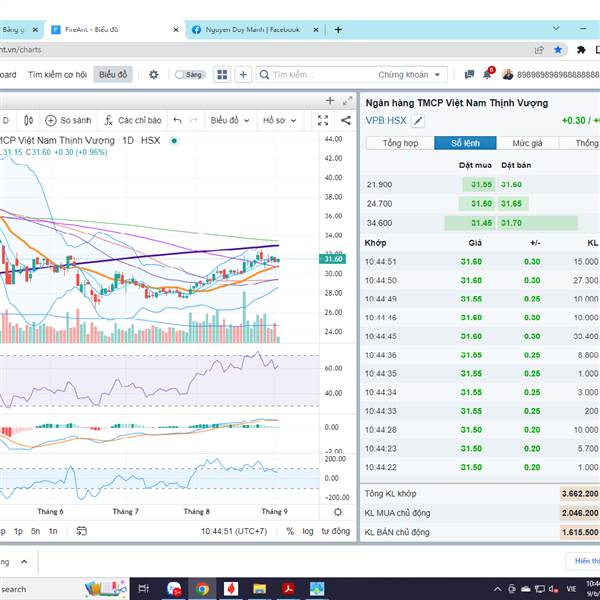Close the FireAnt browser tab
The width and height of the screenshot is (600, 600).
pos(176,30)
